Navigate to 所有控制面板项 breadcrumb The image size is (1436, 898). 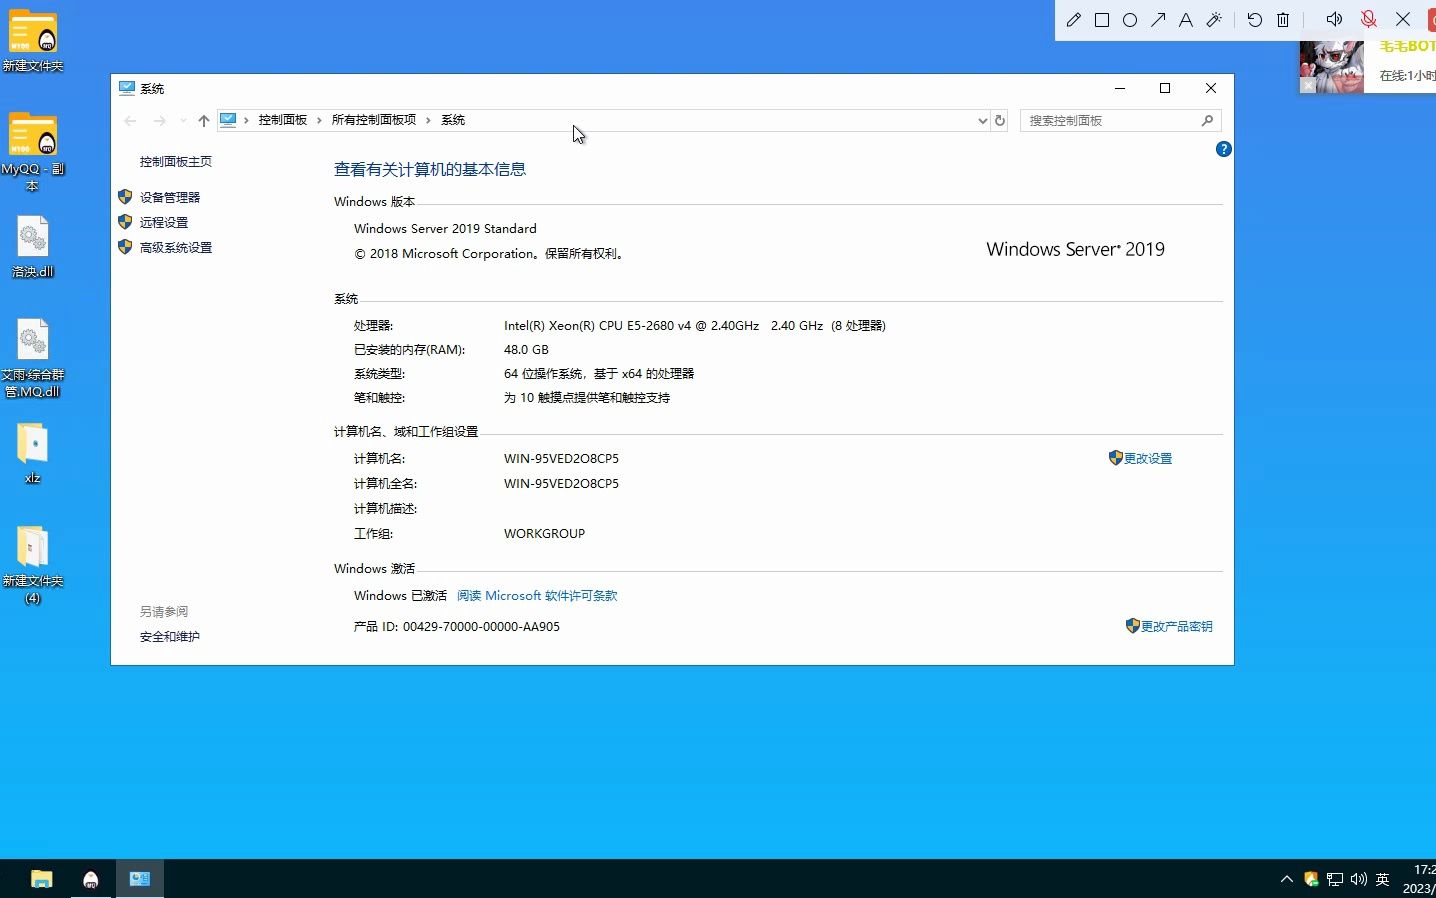click(376, 120)
